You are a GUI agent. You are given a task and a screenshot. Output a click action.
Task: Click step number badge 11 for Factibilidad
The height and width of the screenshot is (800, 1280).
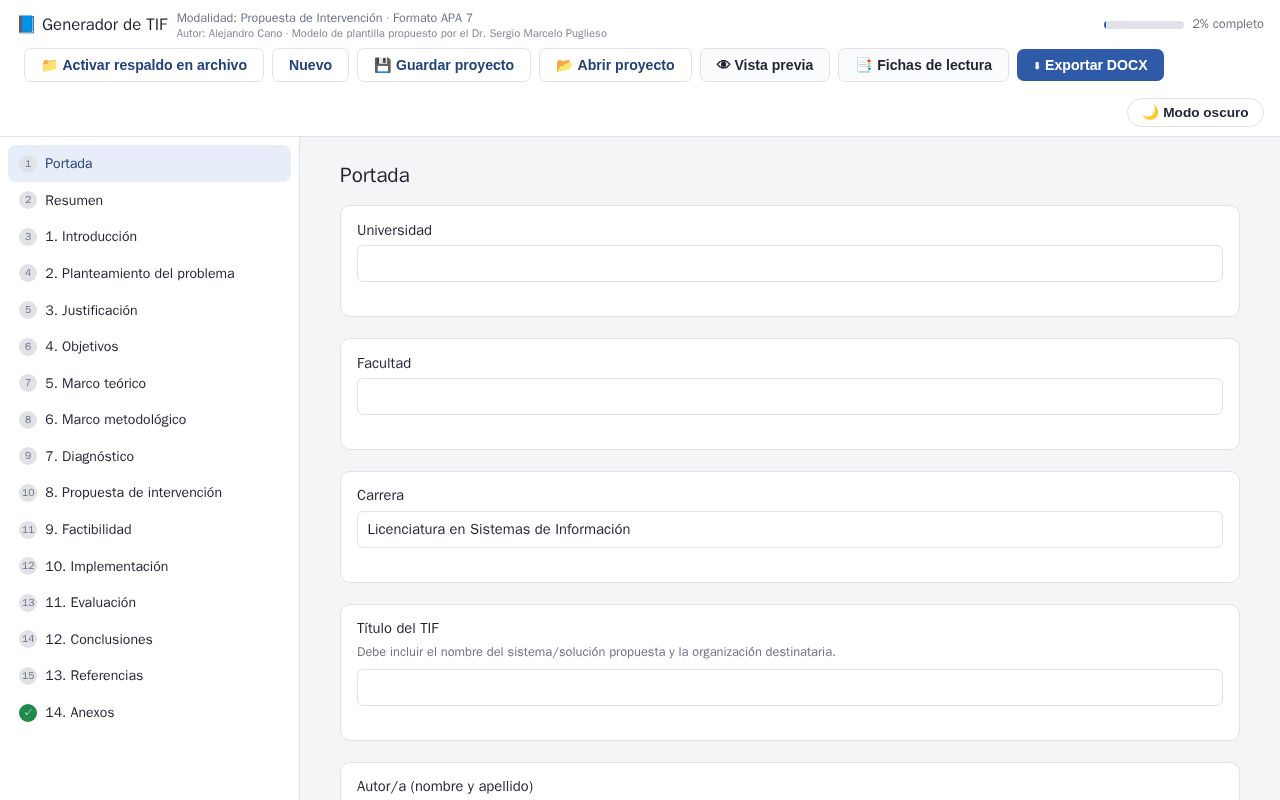pyautogui.click(x=28, y=530)
